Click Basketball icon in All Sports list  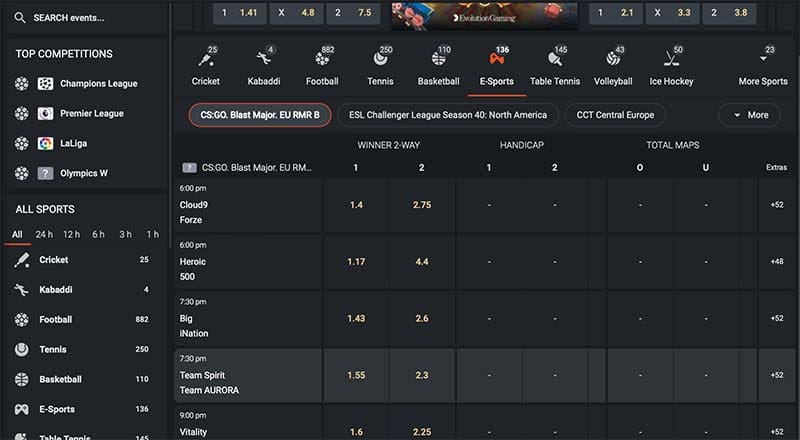tap(21, 379)
